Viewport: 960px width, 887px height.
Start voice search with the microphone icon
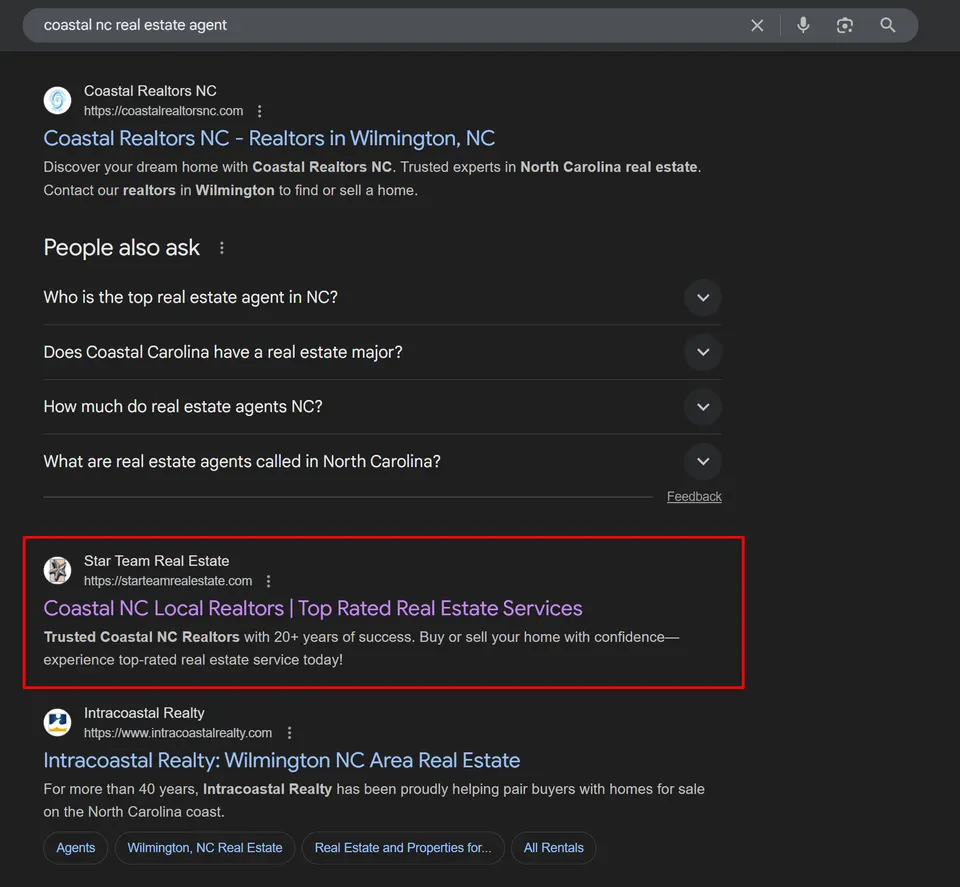click(803, 25)
